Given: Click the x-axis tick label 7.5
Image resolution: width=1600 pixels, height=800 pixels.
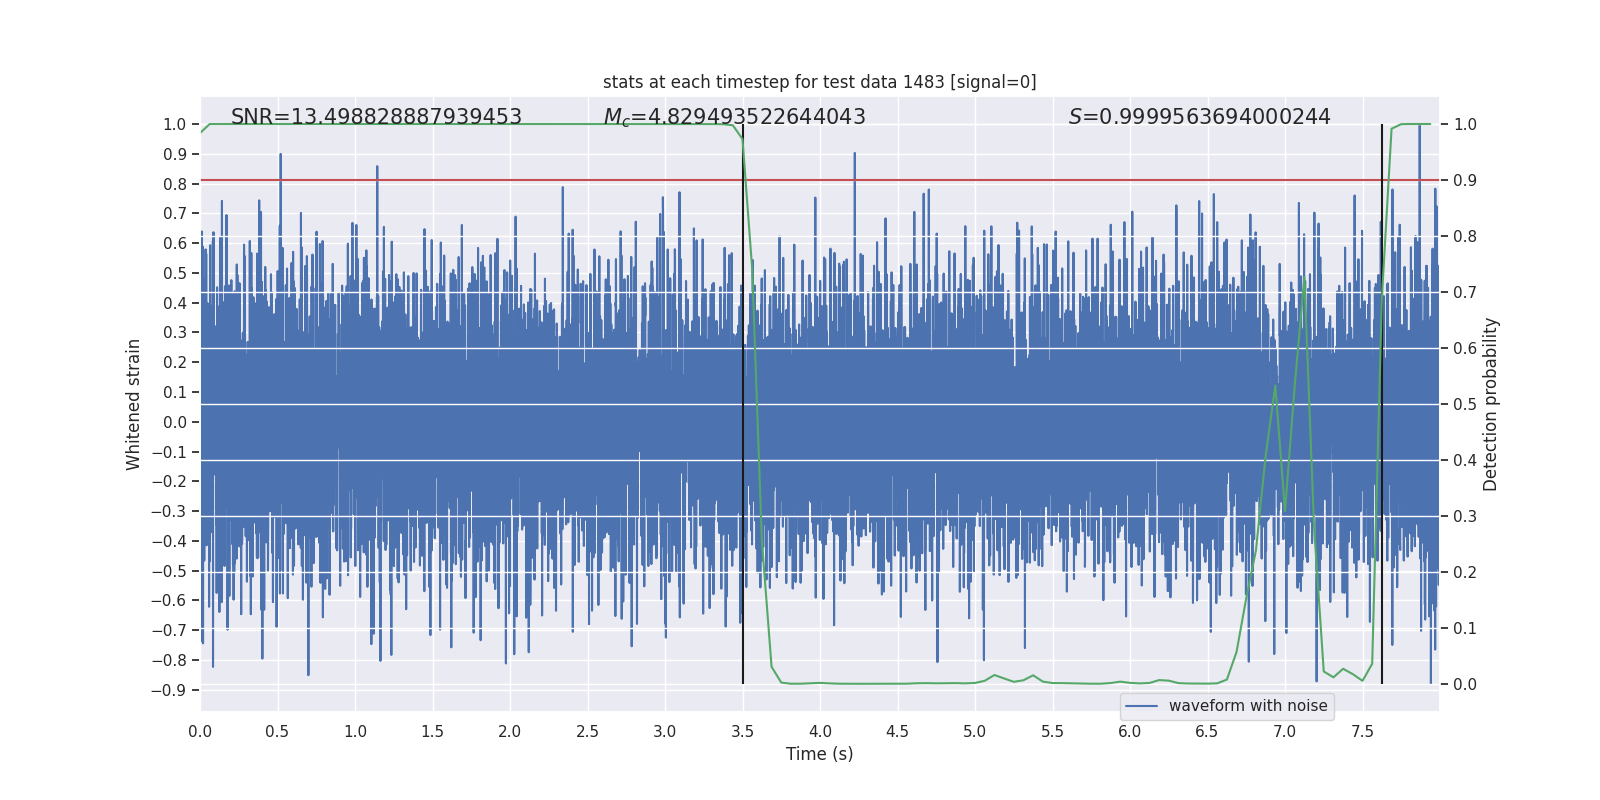Looking at the screenshot, I should (x=1362, y=732).
